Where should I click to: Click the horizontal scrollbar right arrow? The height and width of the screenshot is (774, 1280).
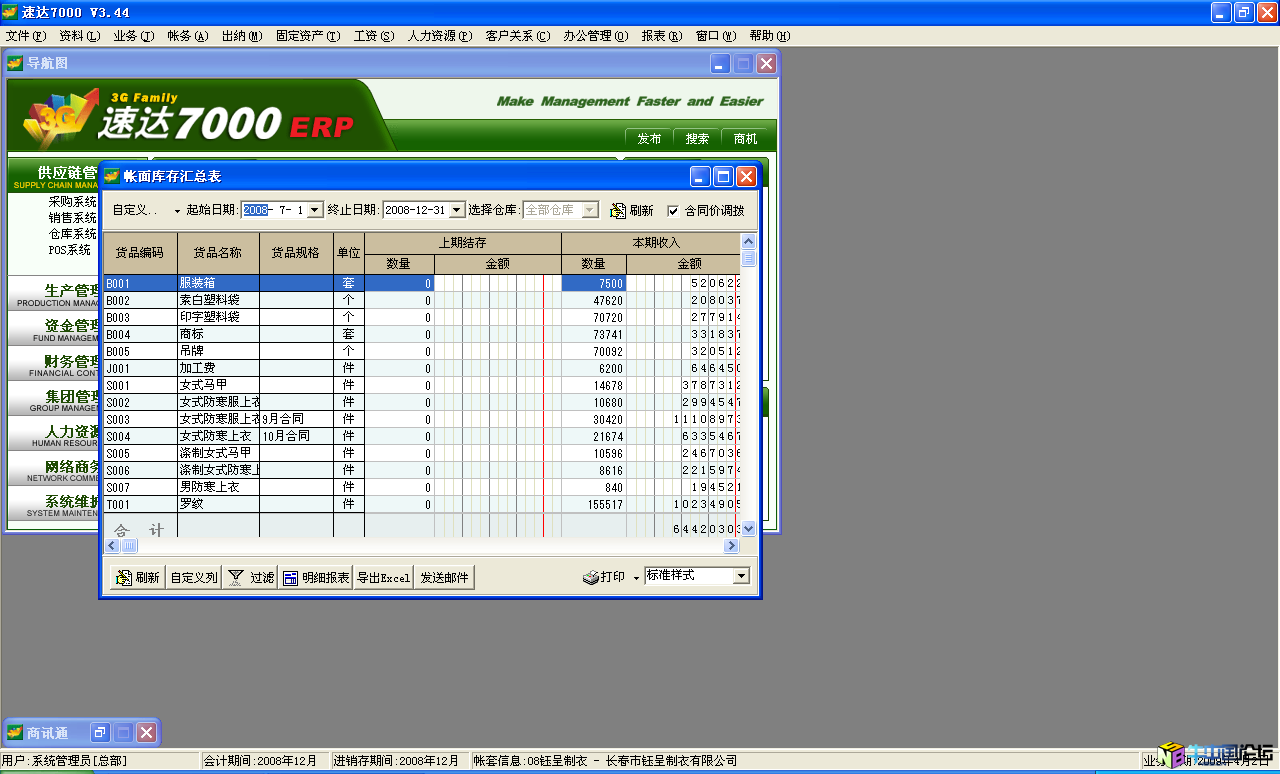732,546
